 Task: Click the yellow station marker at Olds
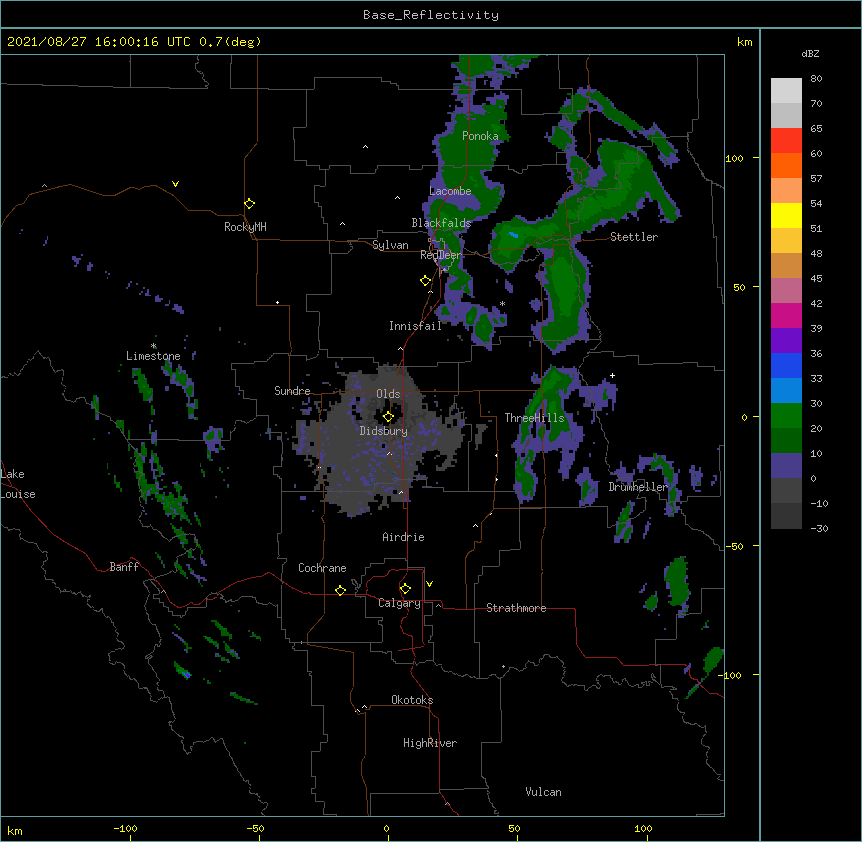[x=388, y=417]
